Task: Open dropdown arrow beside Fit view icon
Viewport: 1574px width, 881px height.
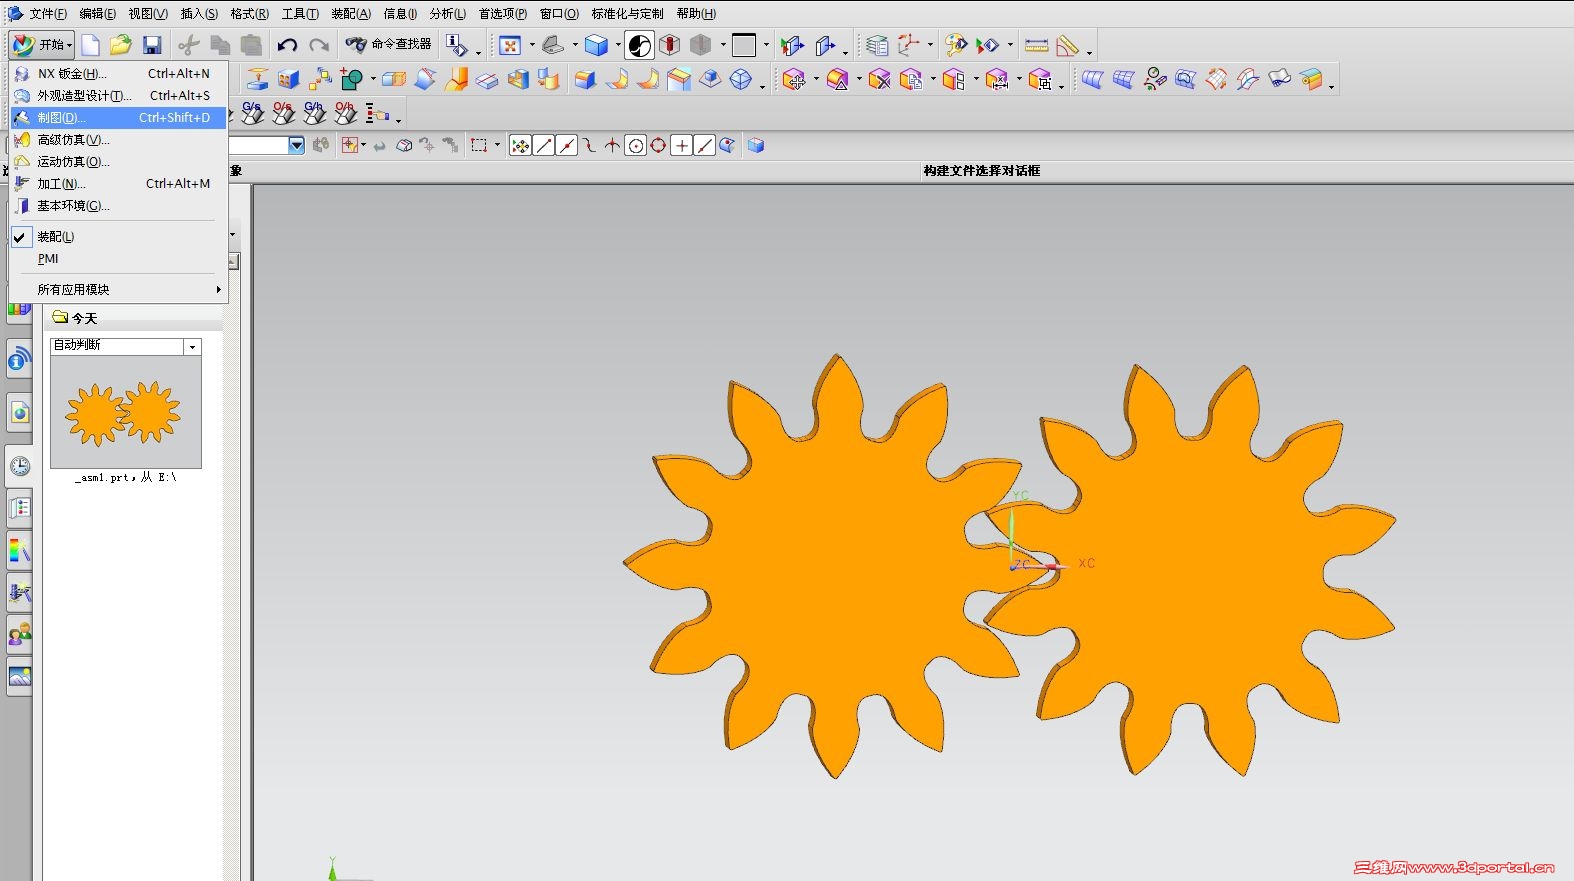Action: click(531, 45)
